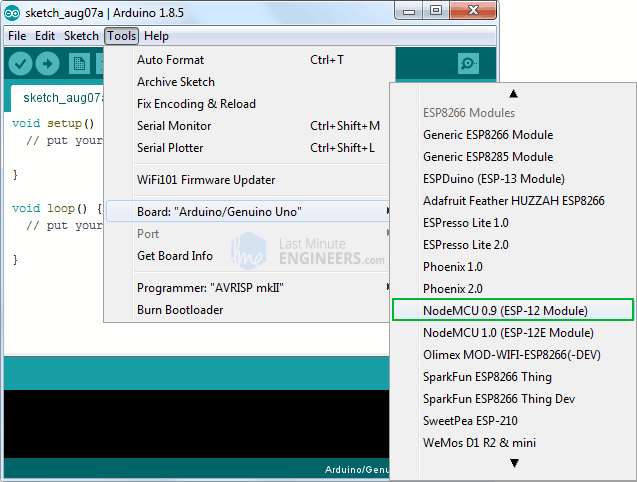Switch to the sketch_aug07a editor tab

click(x=58, y=98)
